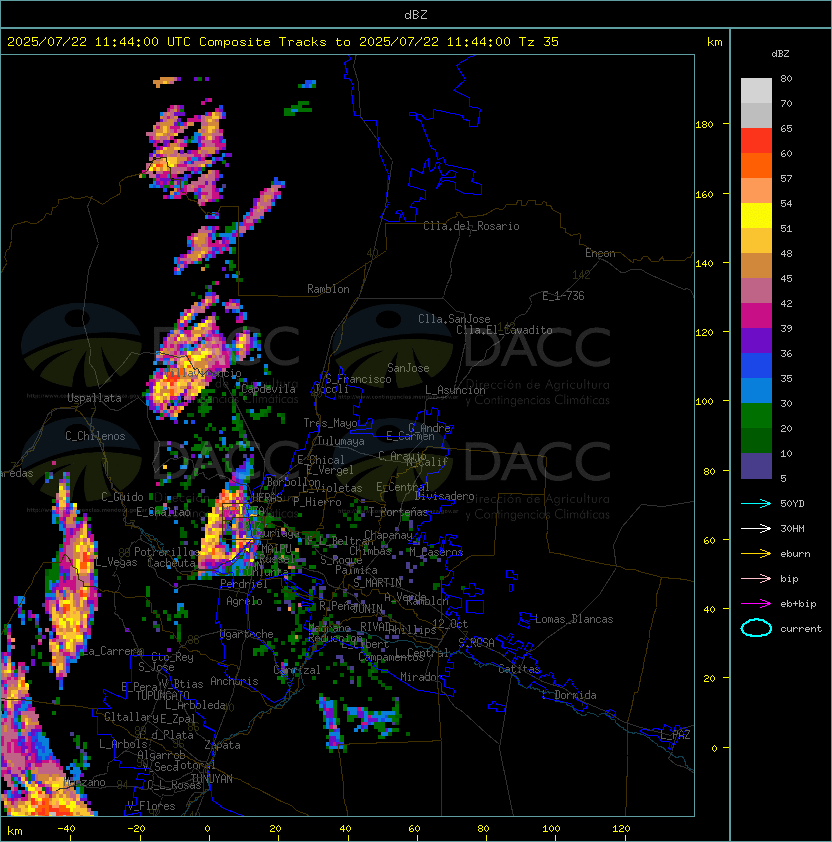Image resolution: width=832 pixels, height=842 pixels.
Task: Click the Ramblon label near top center
Action: click(x=328, y=289)
